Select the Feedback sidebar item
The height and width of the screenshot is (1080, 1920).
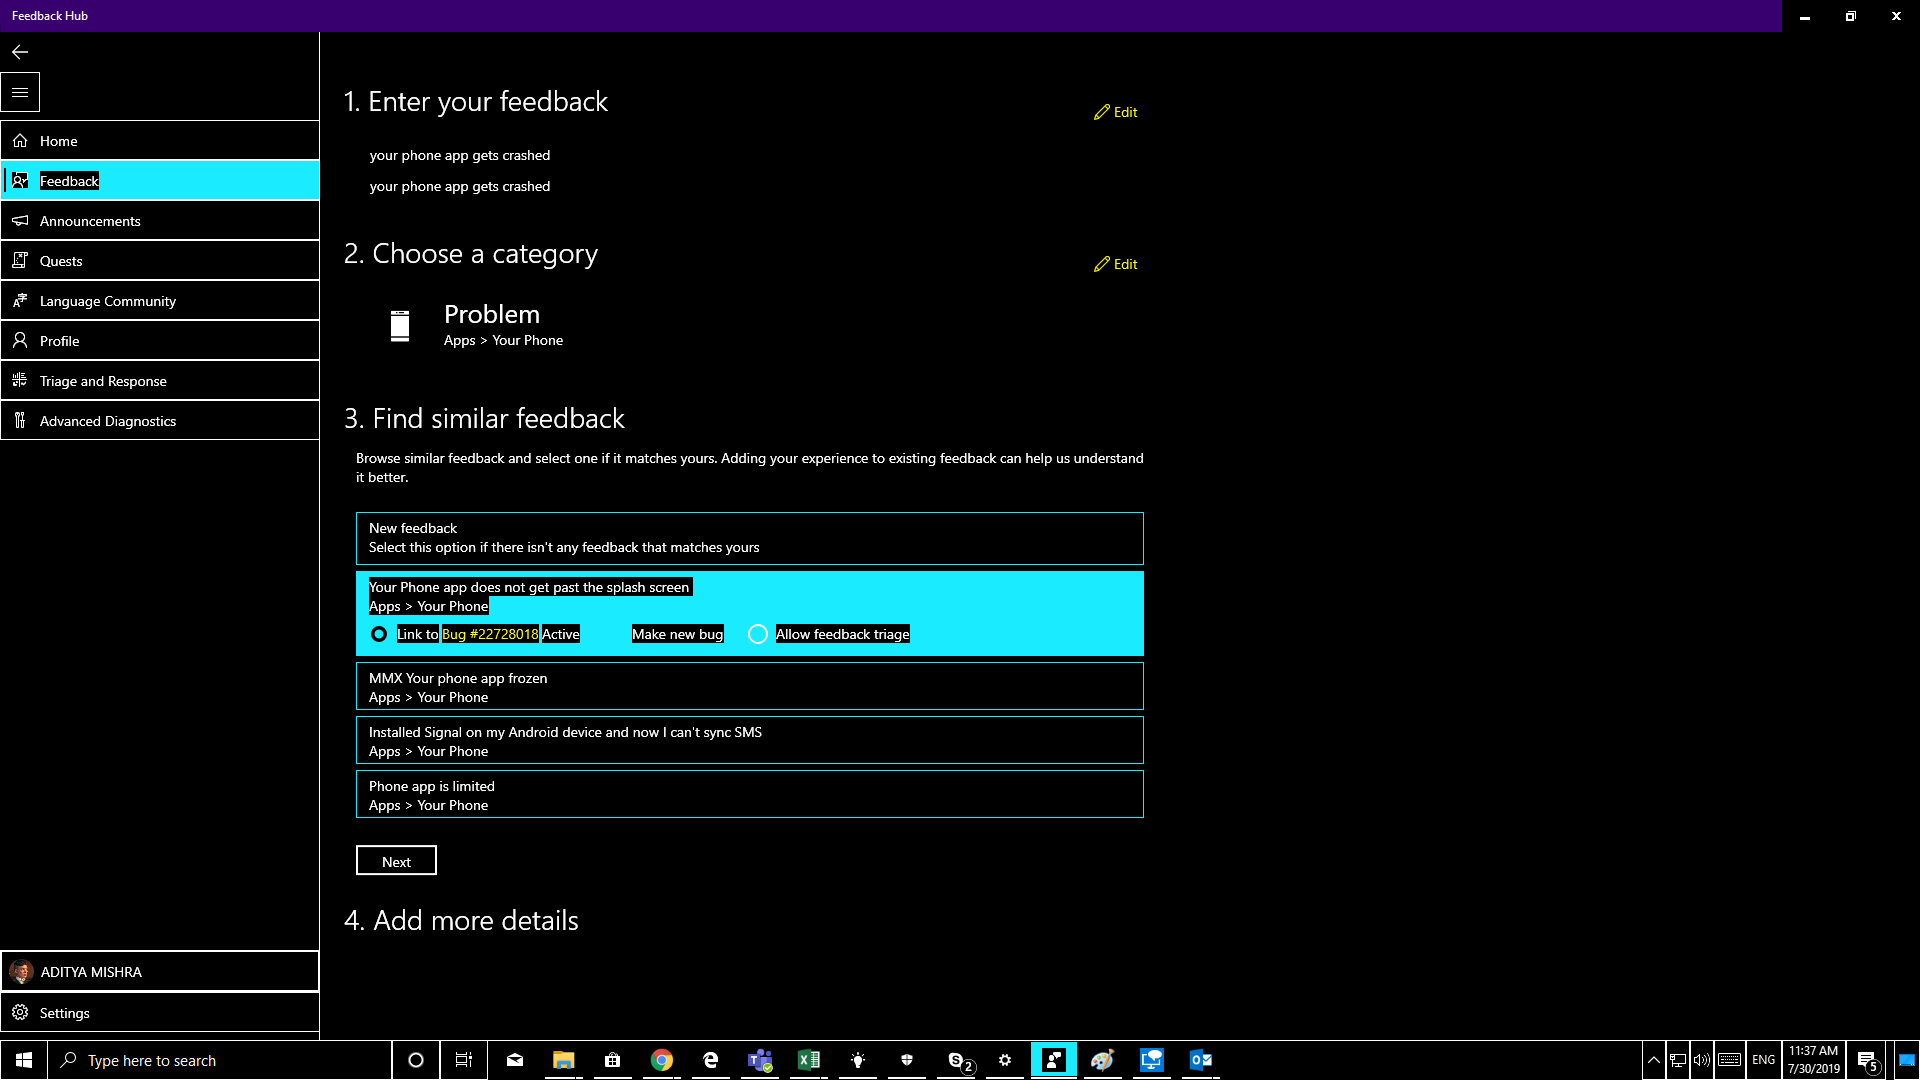tap(160, 181)
